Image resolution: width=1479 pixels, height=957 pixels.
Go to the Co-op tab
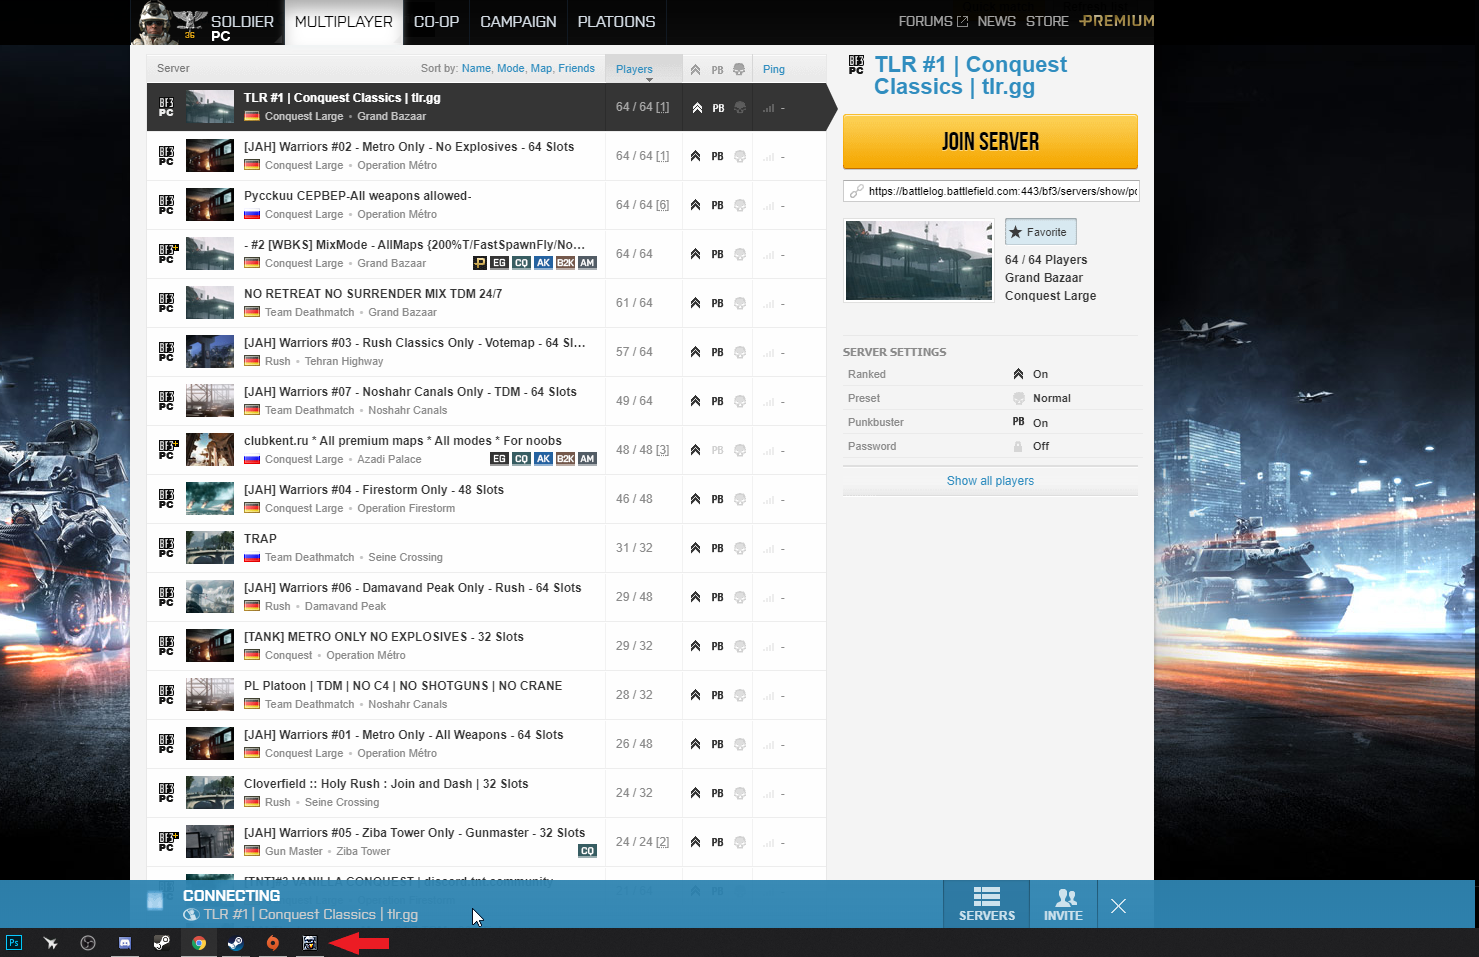coord(436,22)
